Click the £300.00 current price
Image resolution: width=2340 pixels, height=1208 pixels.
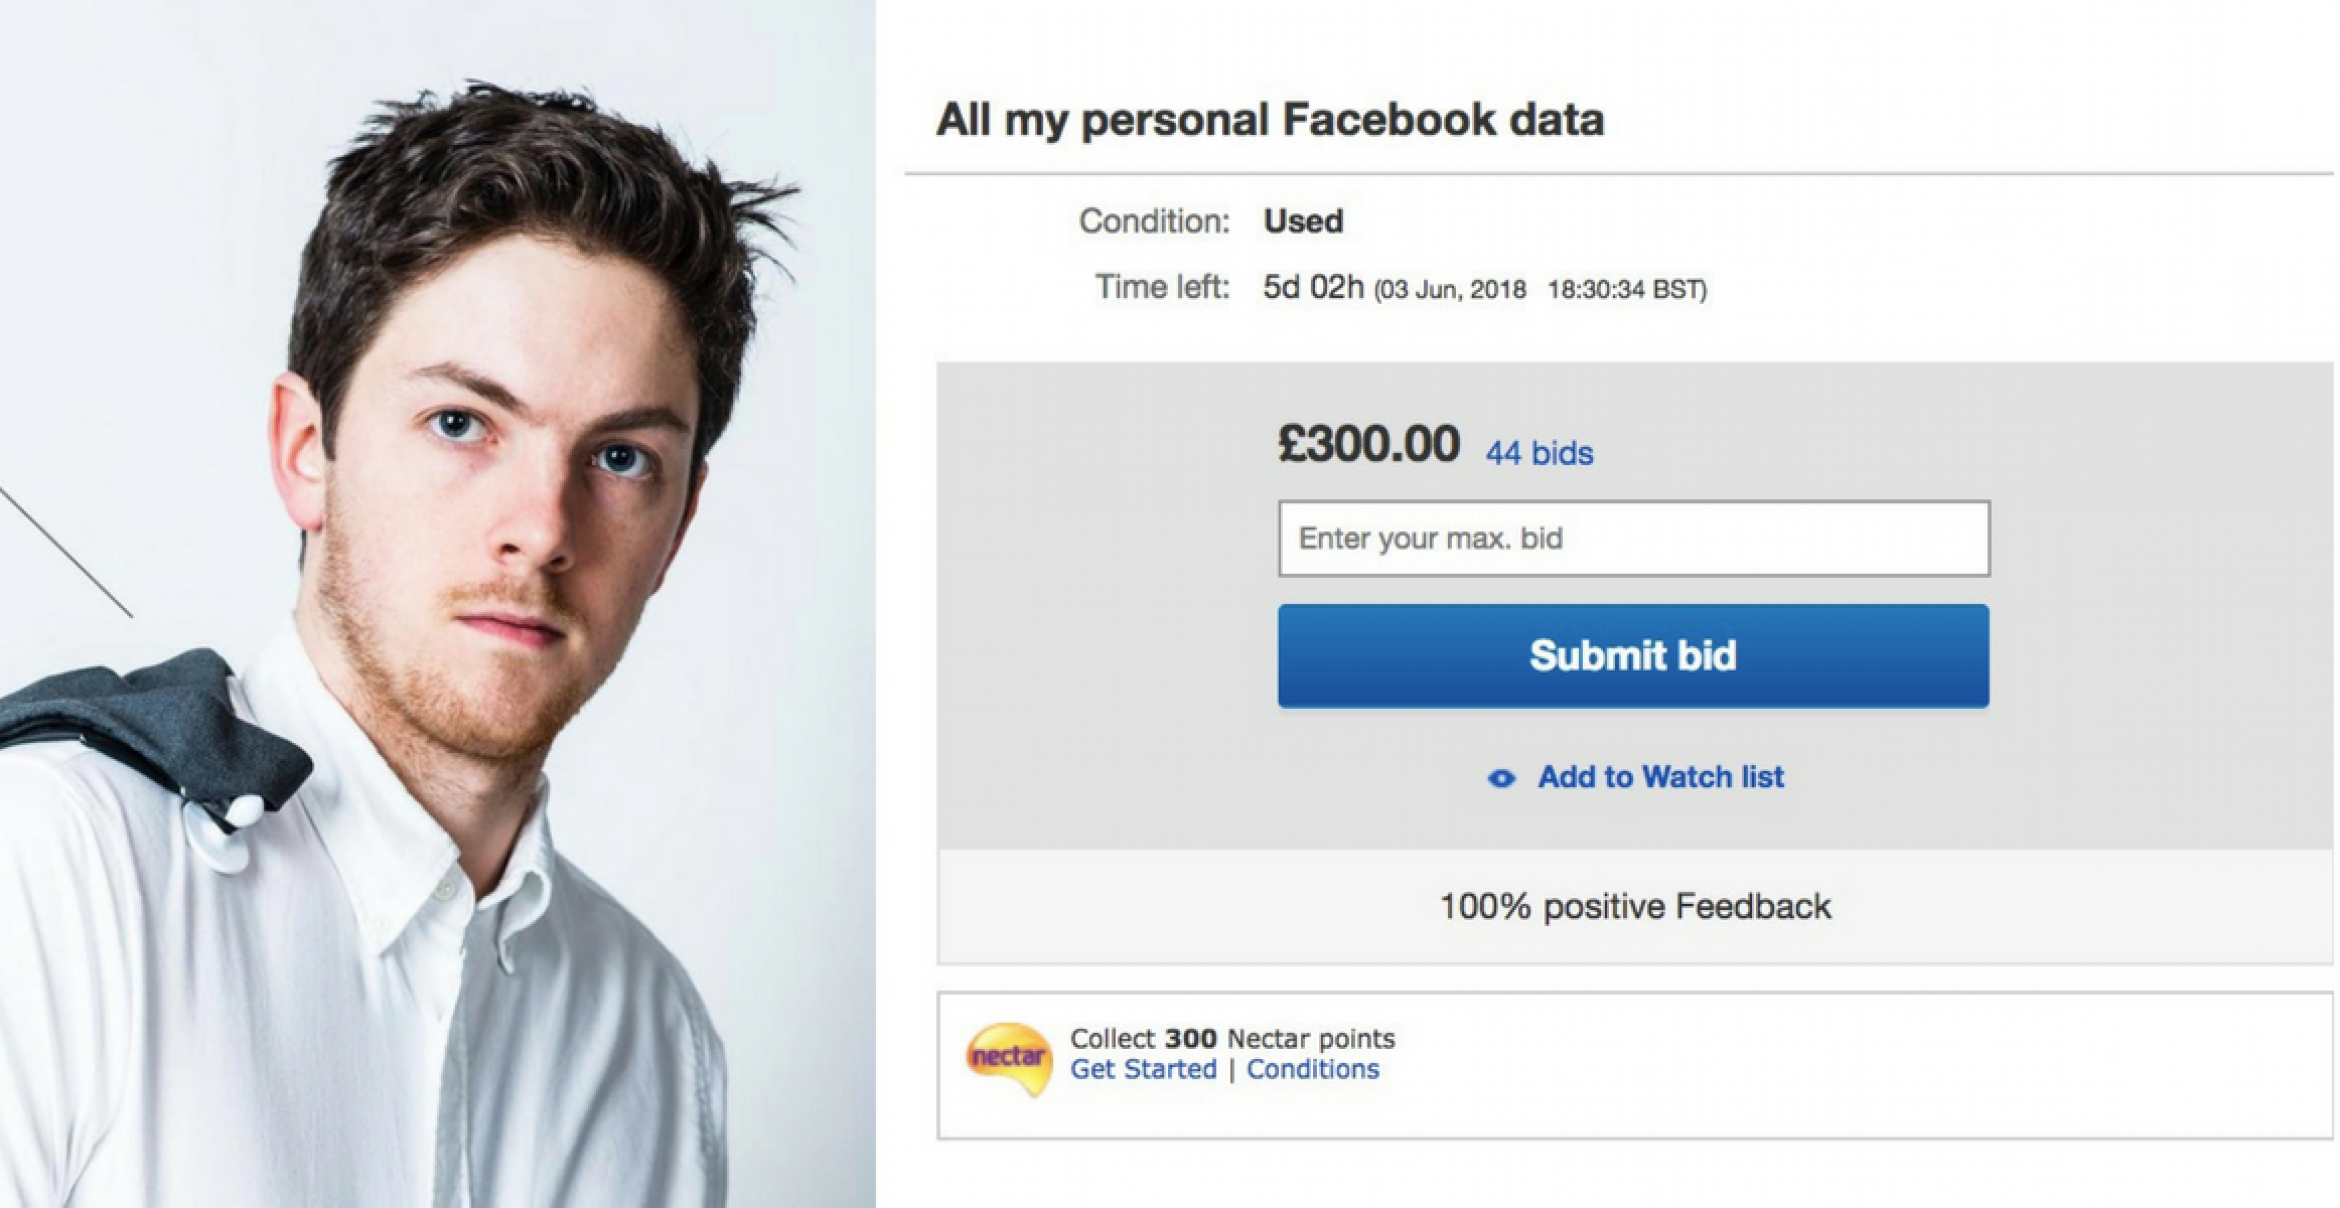pos(1368,444)
